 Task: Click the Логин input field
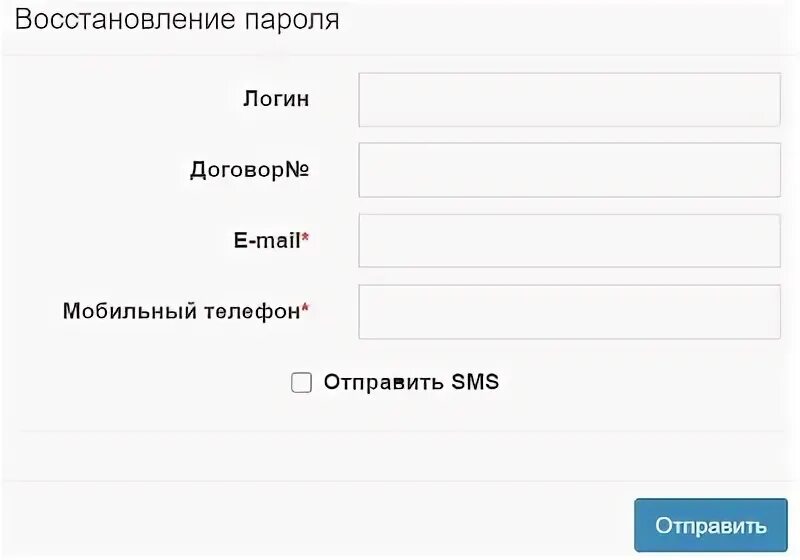(569, 99)
